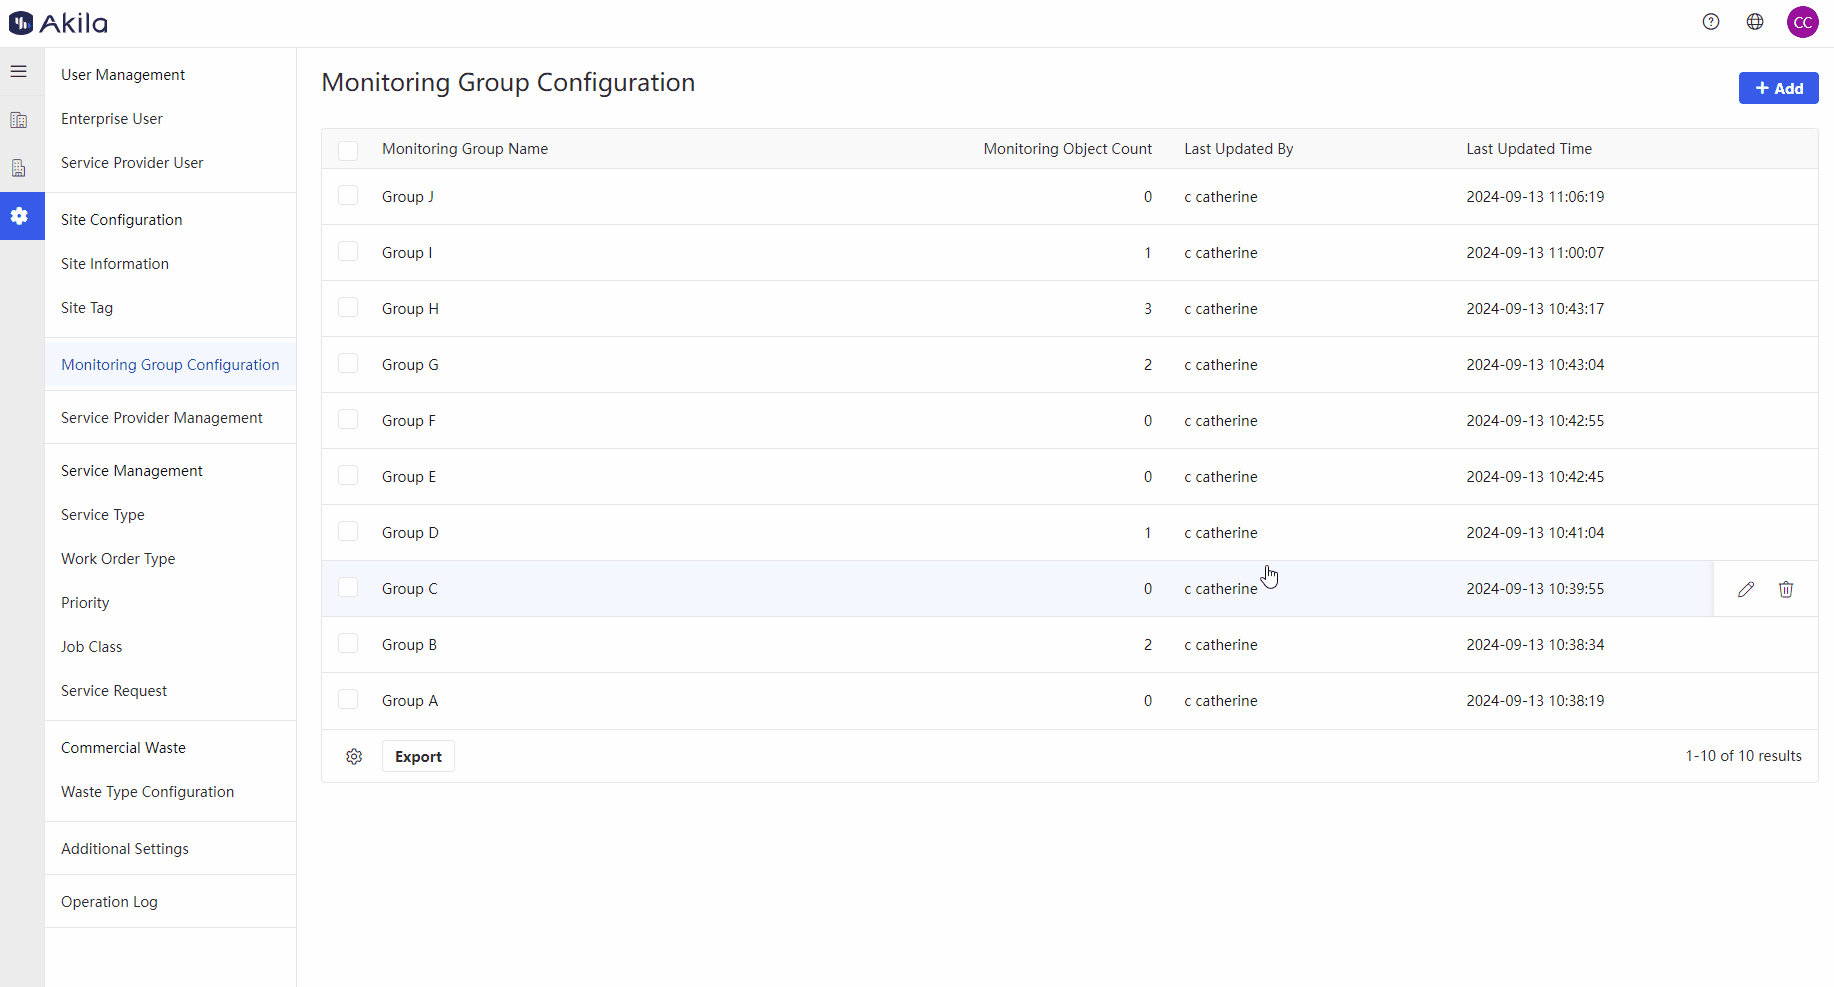Screen dimensions: 1834x987
Task: Edit Group C with pencil icon
Action: pos(1746,589)
